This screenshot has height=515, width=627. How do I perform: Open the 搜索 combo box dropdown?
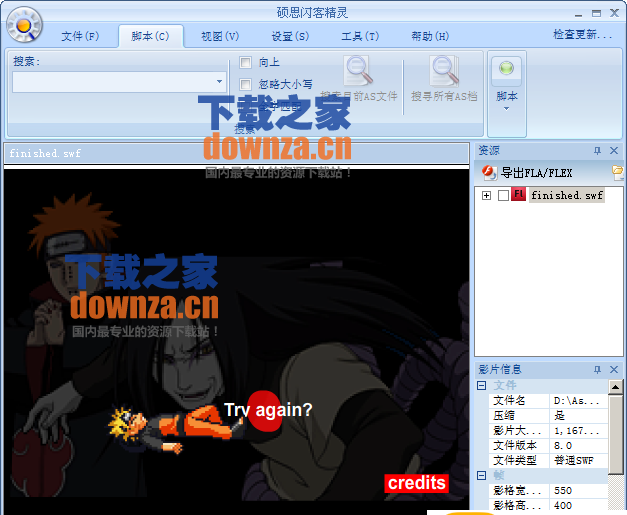pyautogui.click(x=219, y=82)
